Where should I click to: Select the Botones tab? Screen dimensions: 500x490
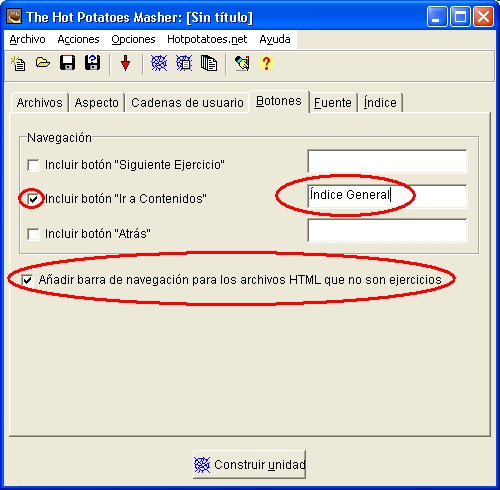coord(279,101)
